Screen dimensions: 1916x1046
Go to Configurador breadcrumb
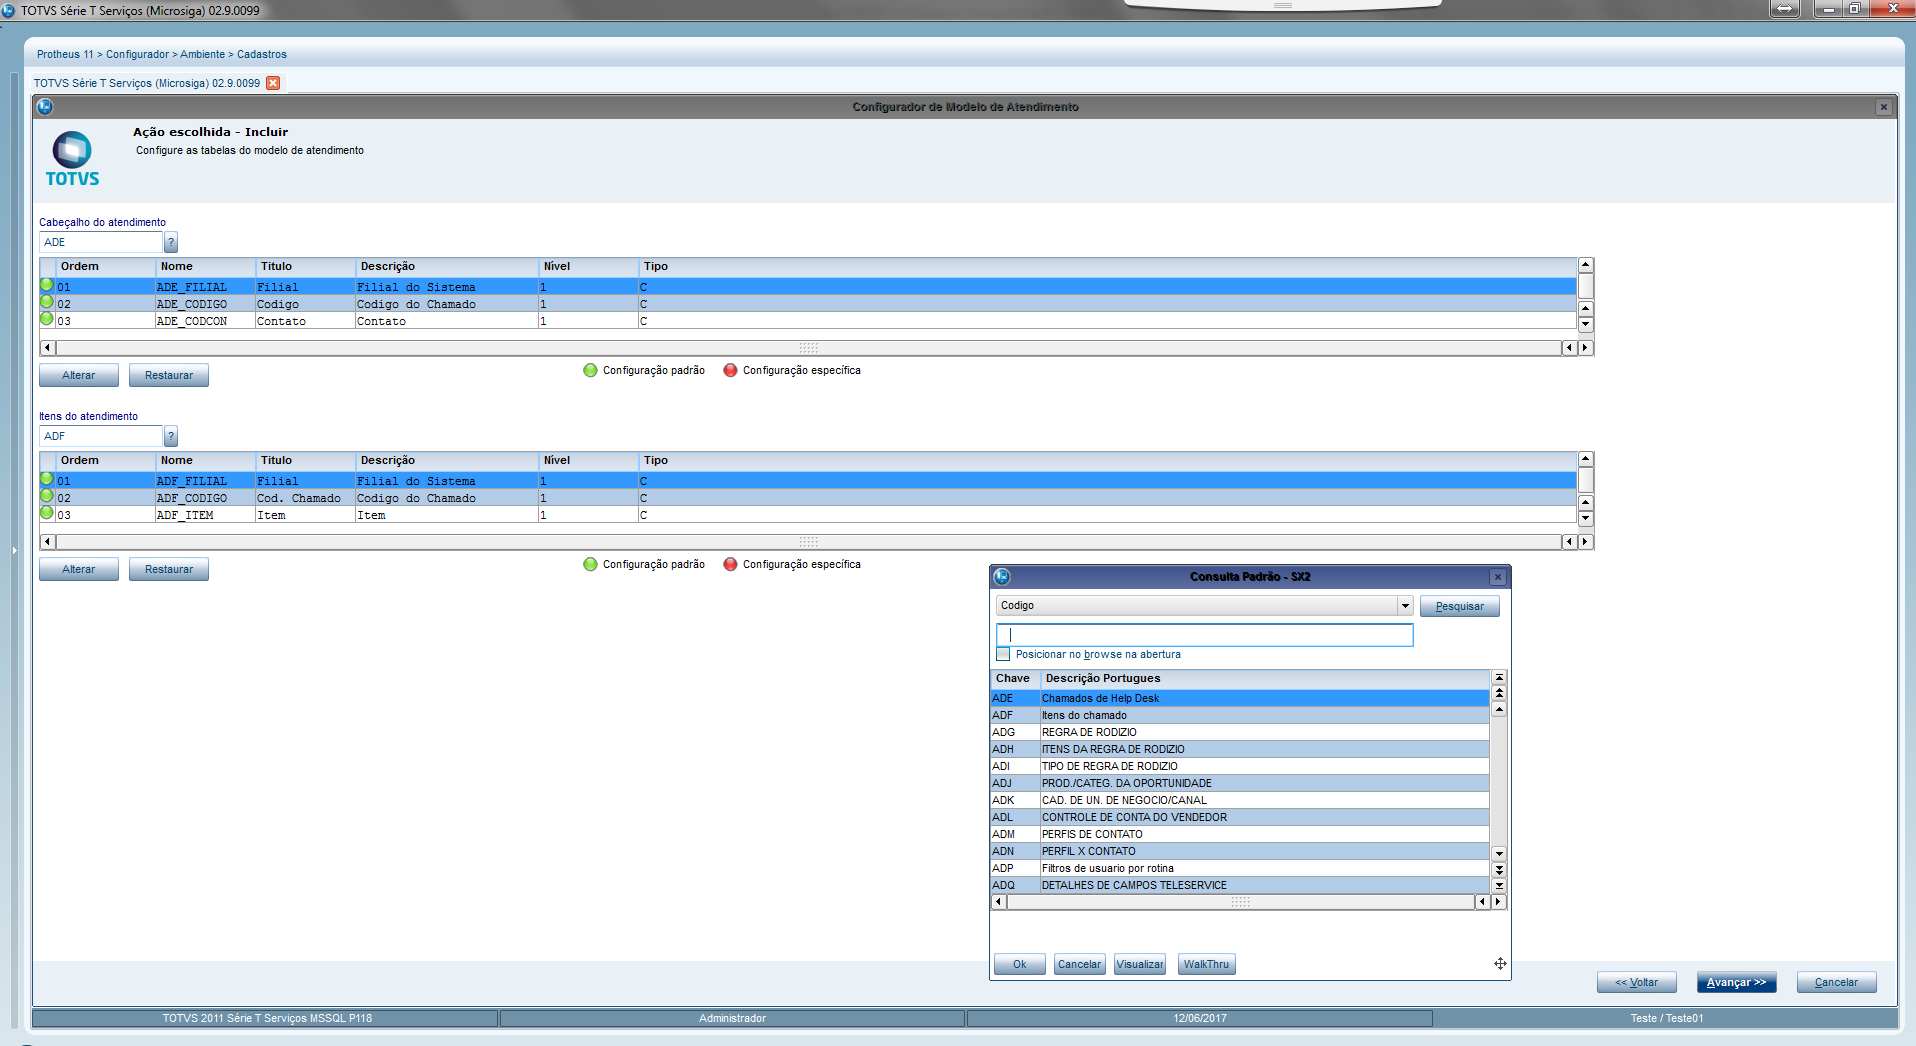[137, 54]
